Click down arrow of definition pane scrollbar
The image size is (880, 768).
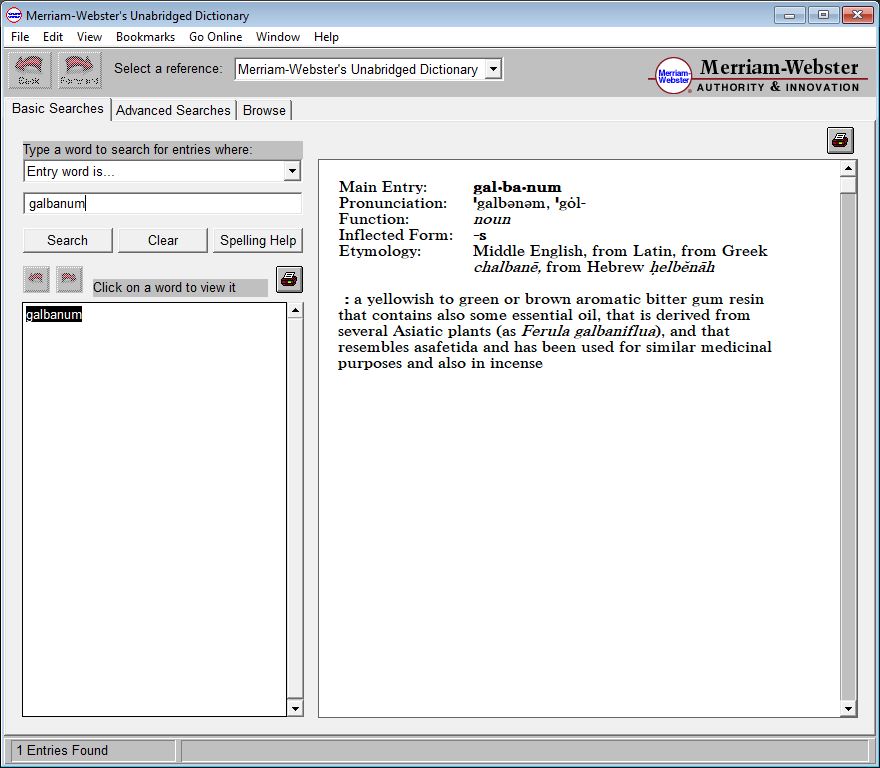pyautogui.click(x=848, y=709)
